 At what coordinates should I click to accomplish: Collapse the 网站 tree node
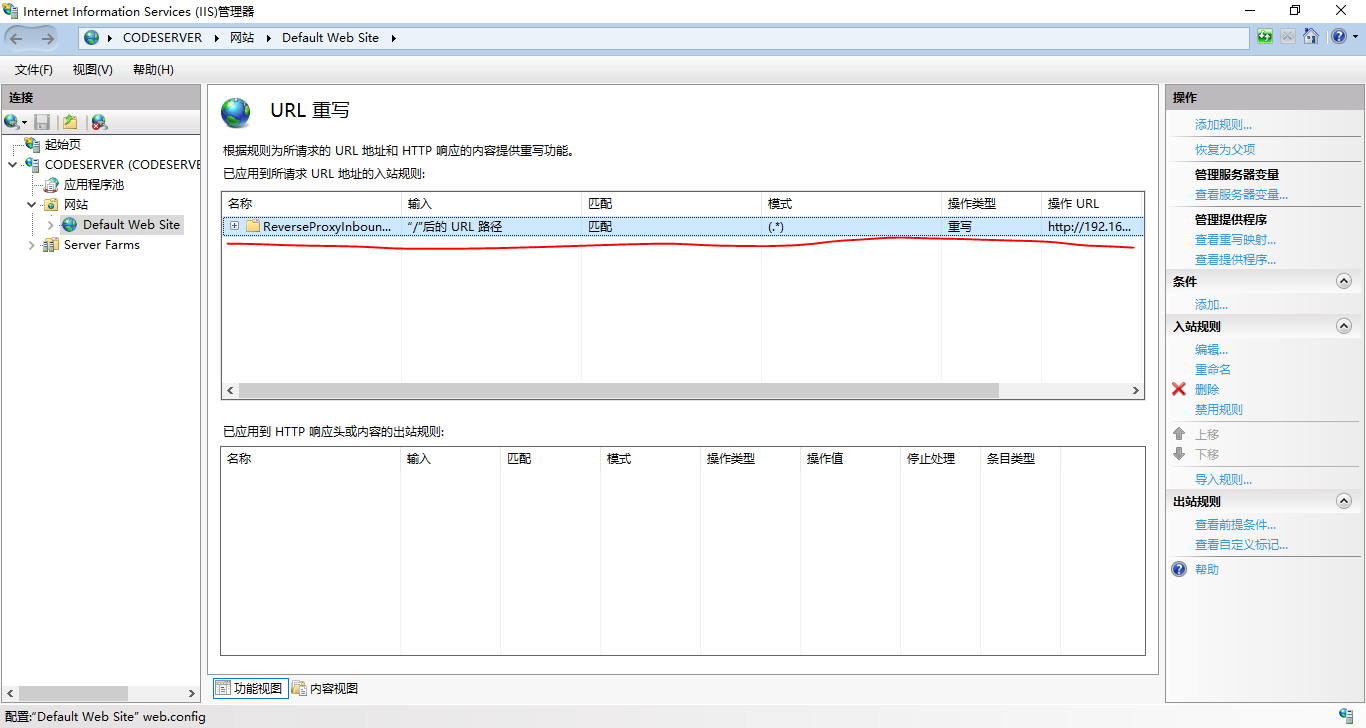tap(32, 205)
